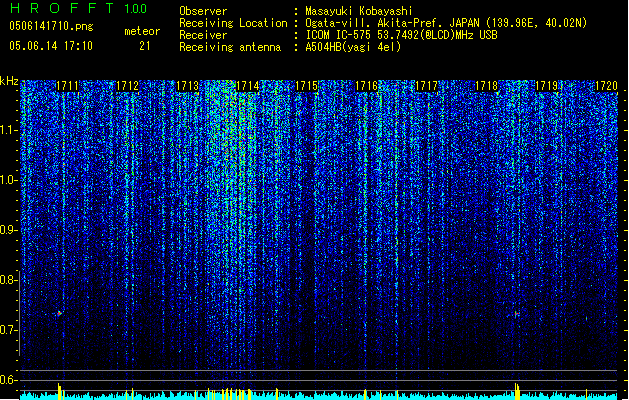Click the 1.1 frequency axis label
629x400 pixels.
pyautogui.click(x=9, y=130)
